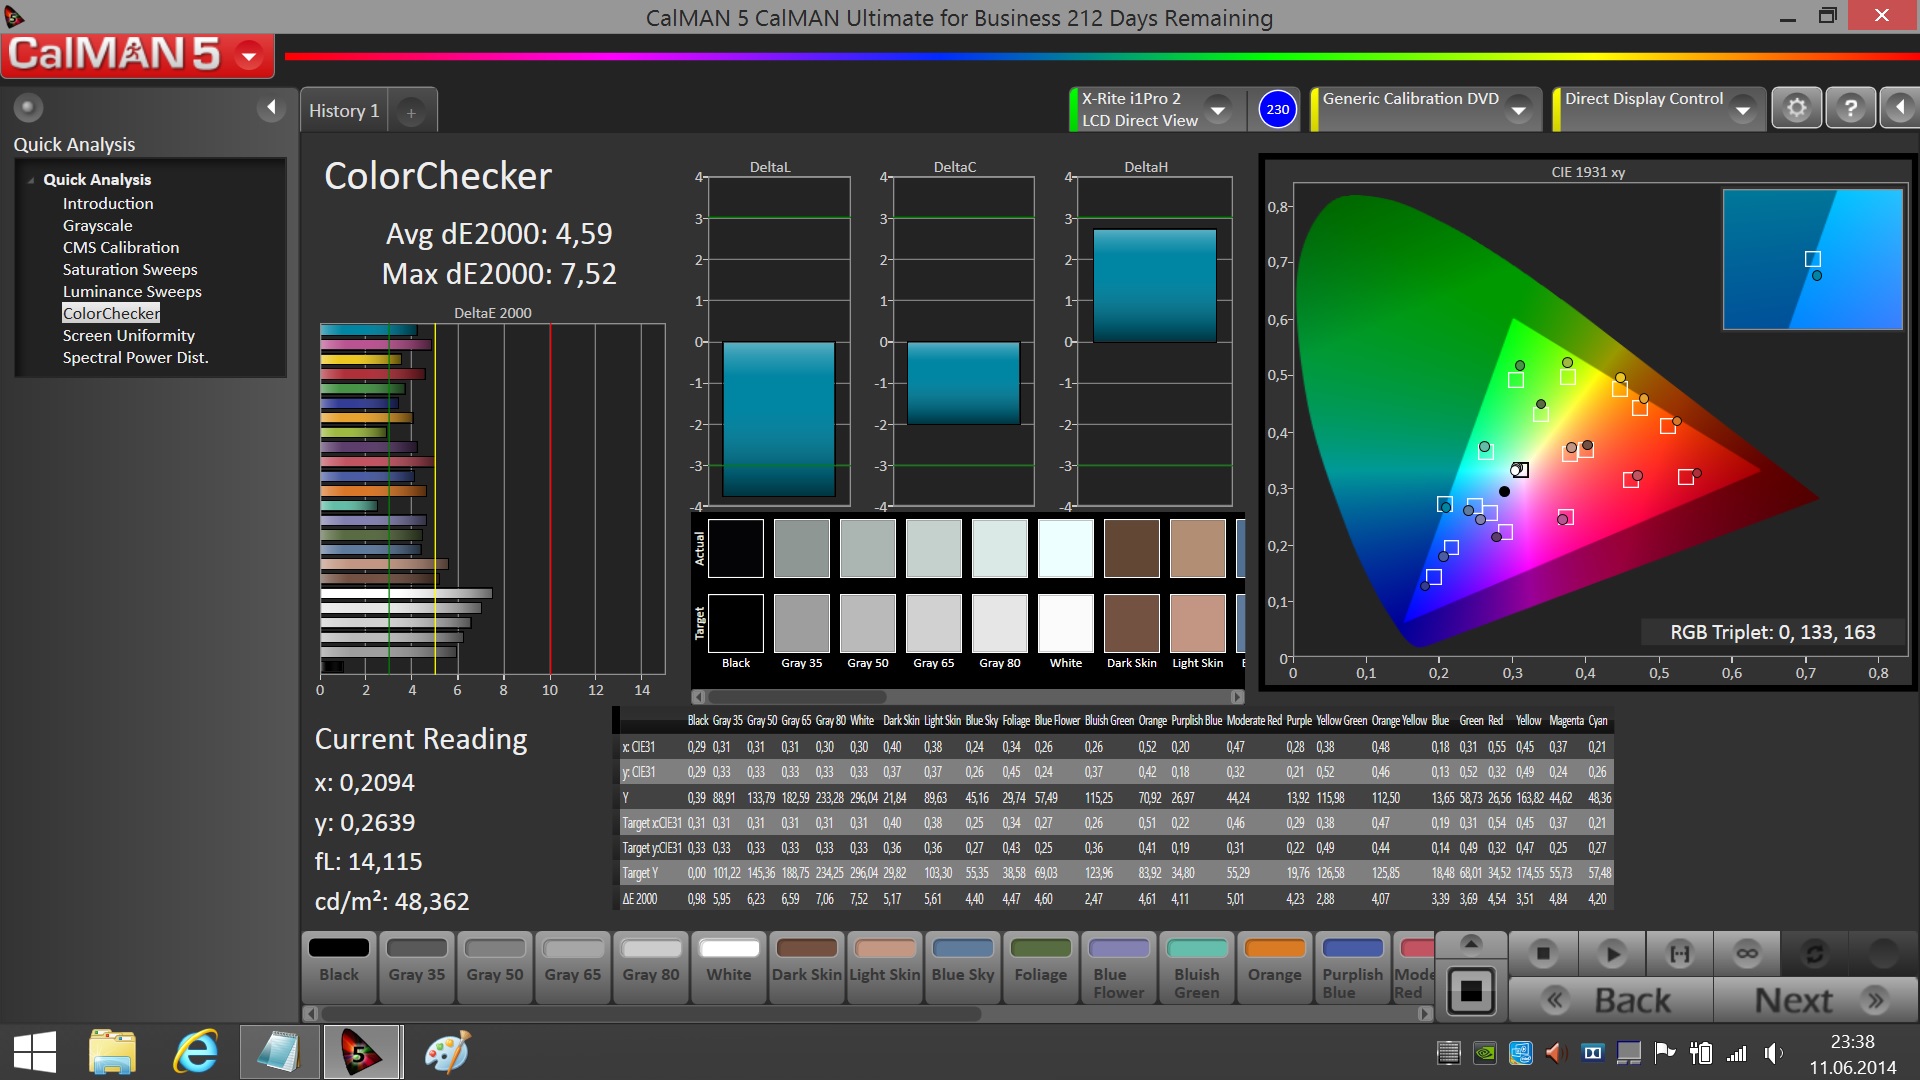Open the X-Rite i1Pro 2 meter dropdown

(x=1218, y=109)
